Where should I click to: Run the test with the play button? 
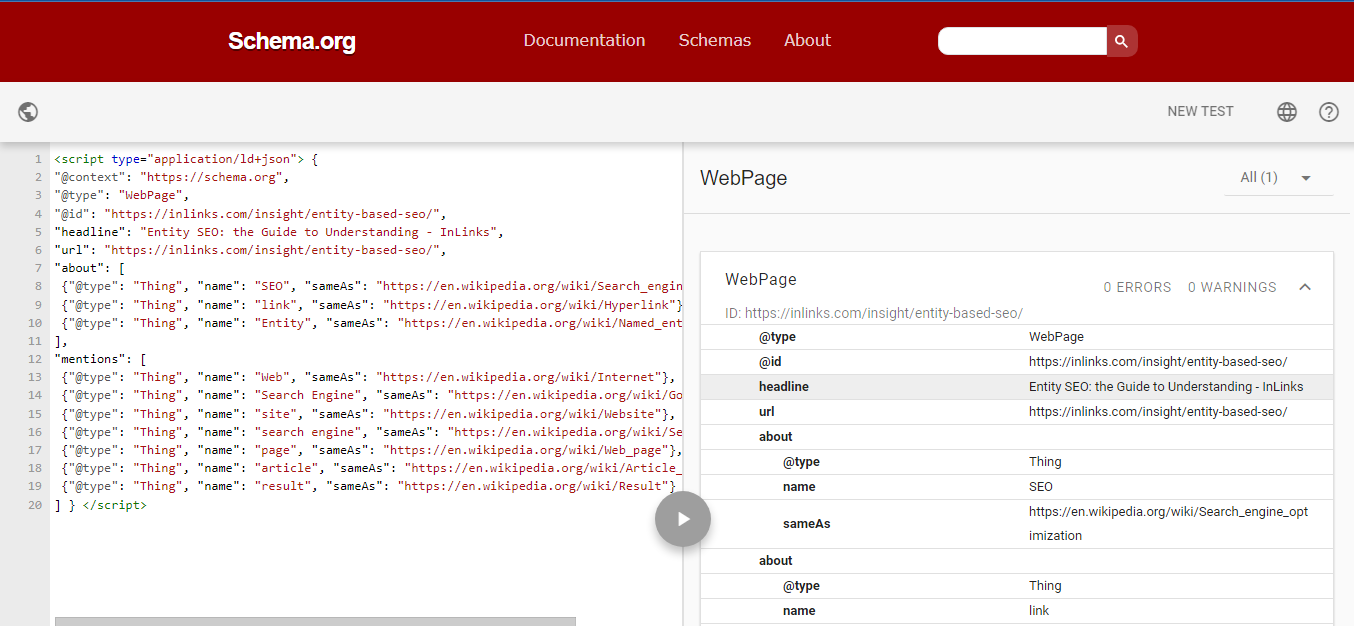[683, 519]
